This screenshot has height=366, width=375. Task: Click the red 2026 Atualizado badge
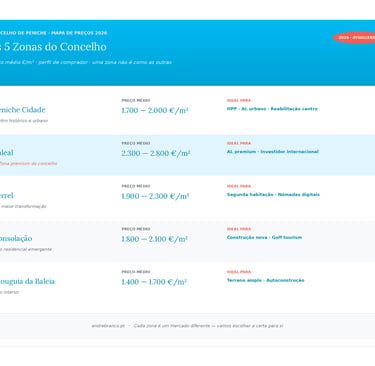[x=354, y=38]
